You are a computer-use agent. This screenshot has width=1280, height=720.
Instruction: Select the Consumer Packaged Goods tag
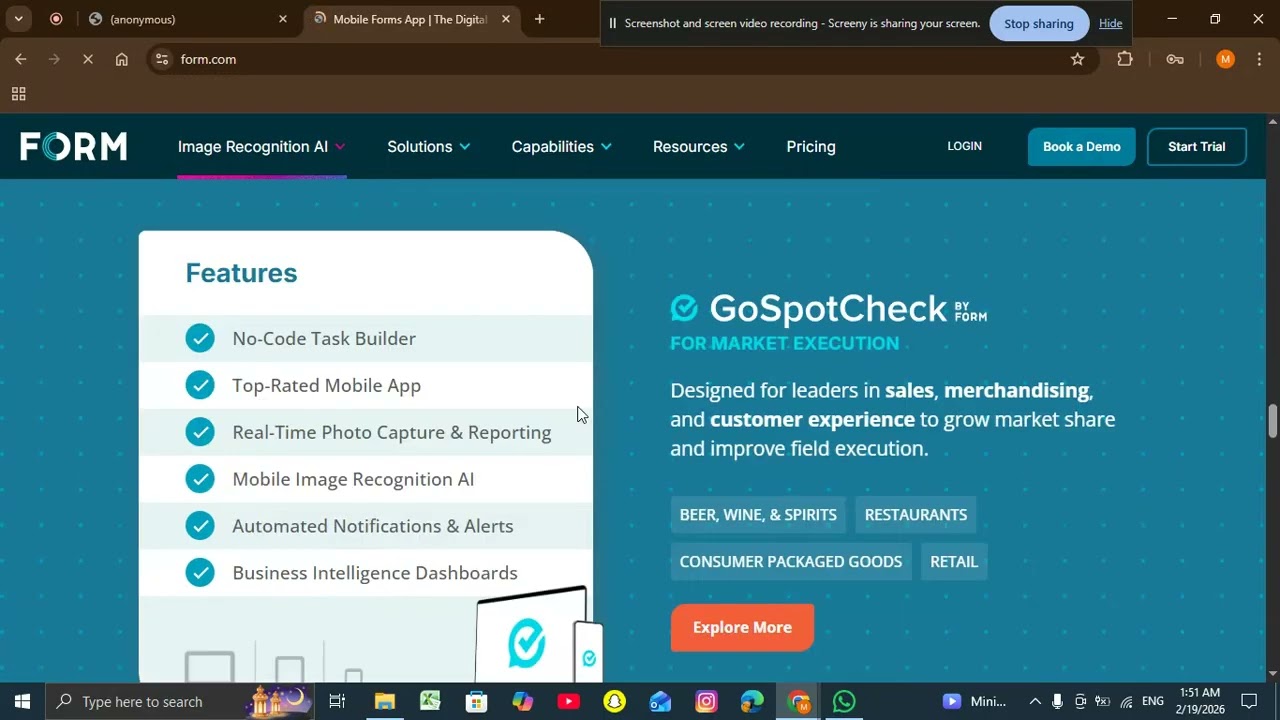791,562
